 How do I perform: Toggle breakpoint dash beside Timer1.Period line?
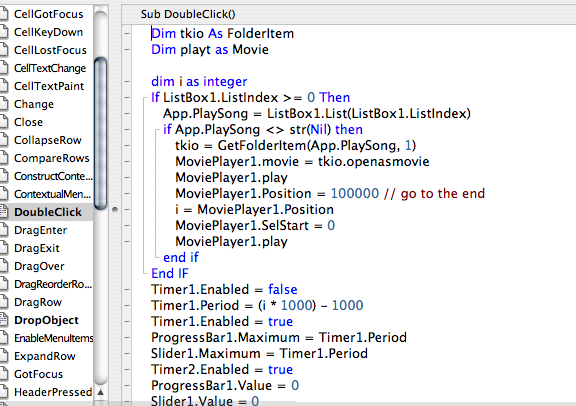click(127, 305)
